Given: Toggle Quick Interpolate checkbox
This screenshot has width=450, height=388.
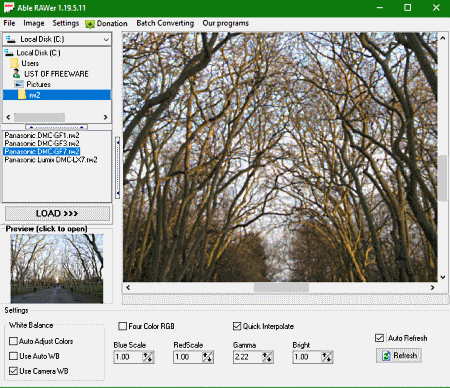Looking at the screenshot, I should 237,326.
